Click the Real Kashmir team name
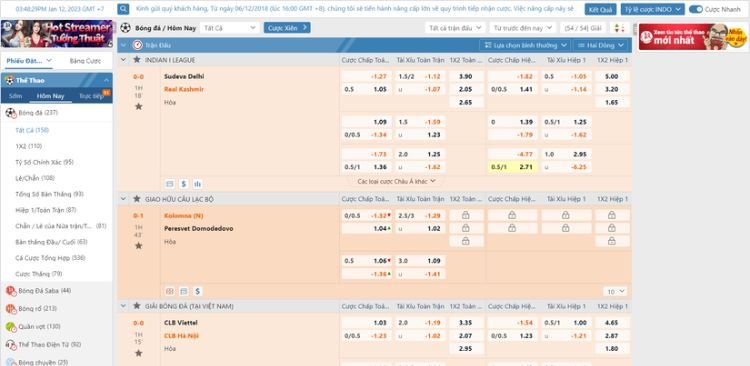This screenshot has height=366, width=750. 184,89
